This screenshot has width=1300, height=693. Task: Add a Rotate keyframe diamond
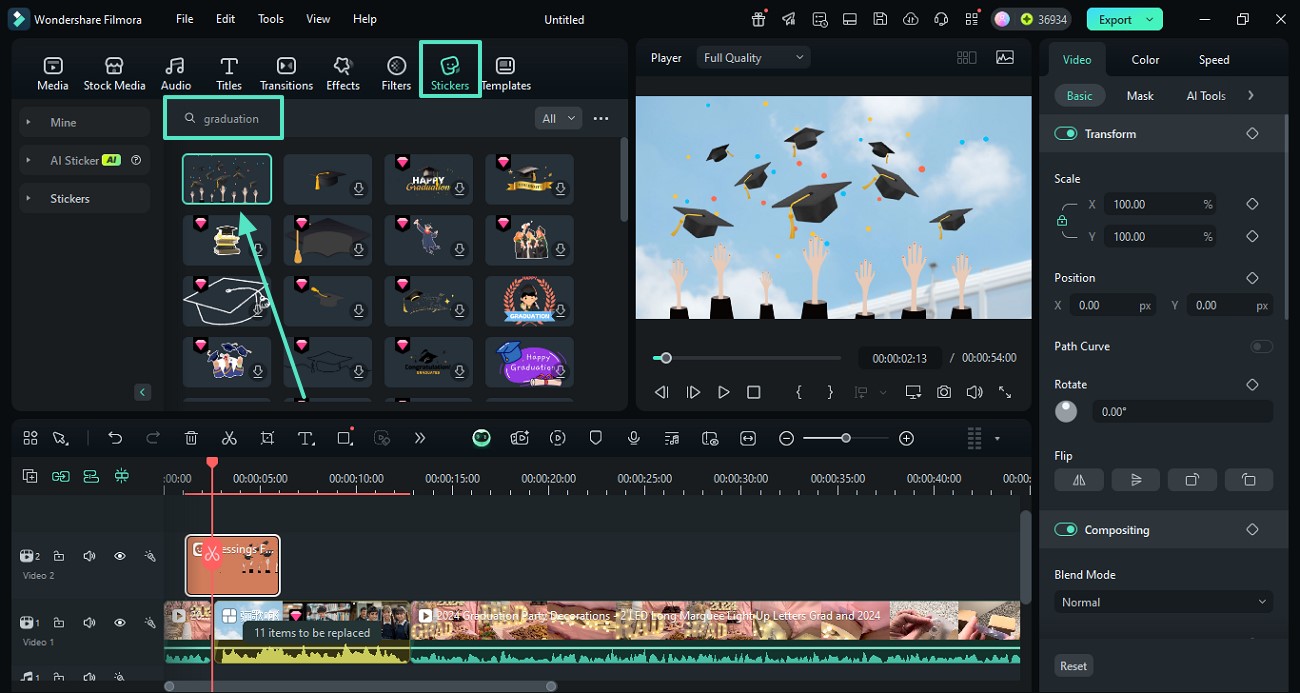pyautogui.click(x=1252, y=385)
